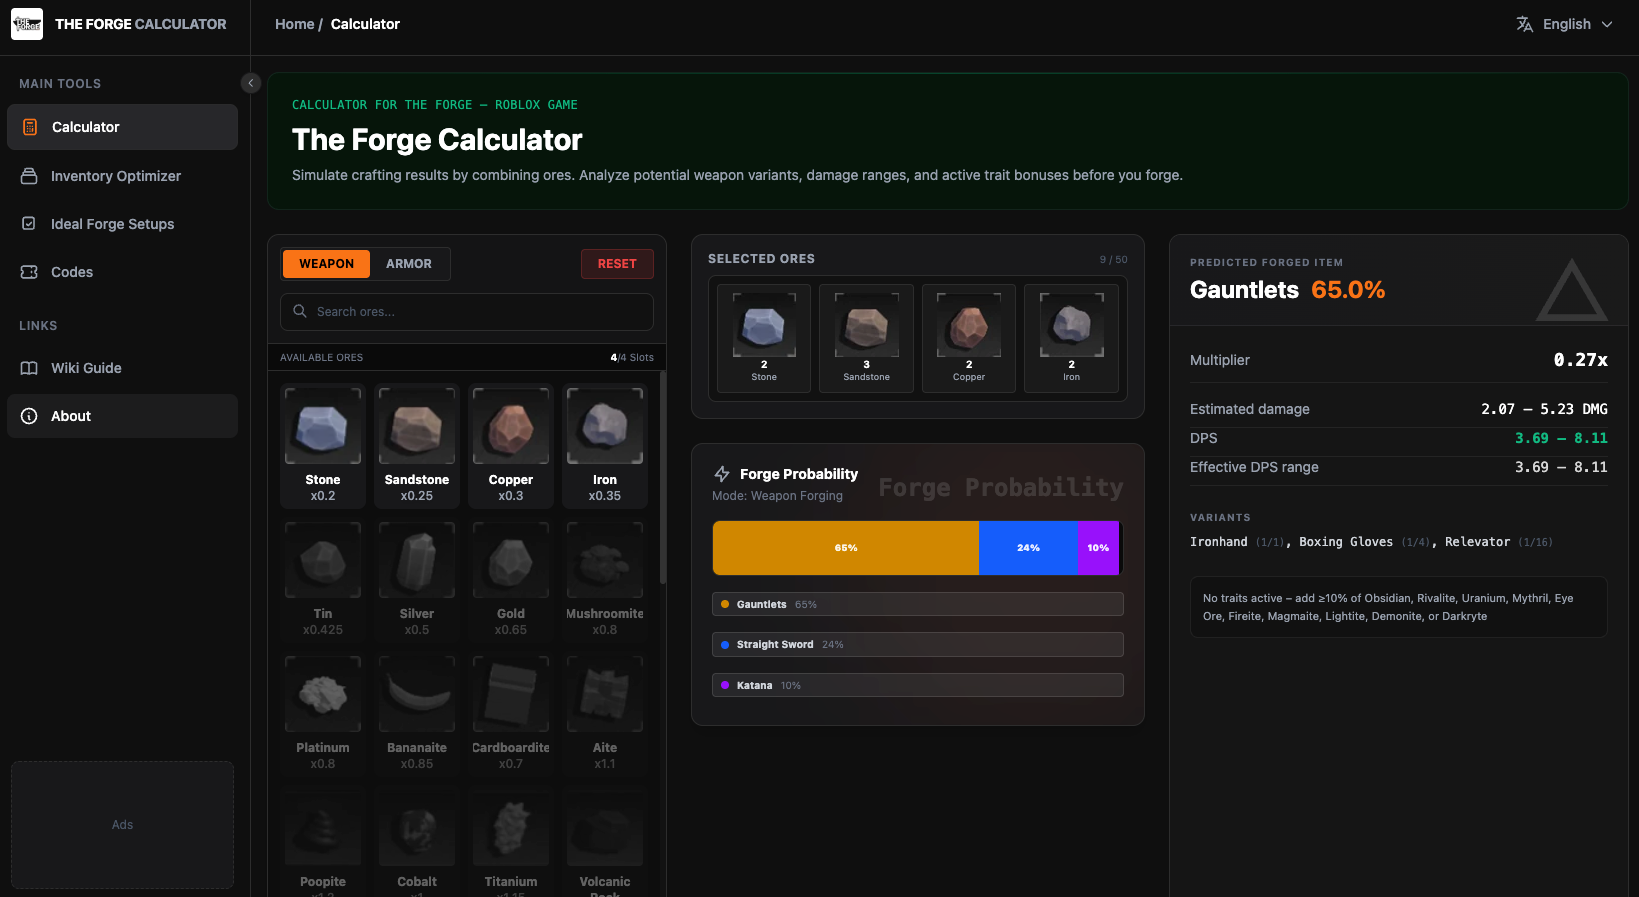Open the Wiki Guide link
This screenshot has height=897, width=1639.
click(122, 368)
